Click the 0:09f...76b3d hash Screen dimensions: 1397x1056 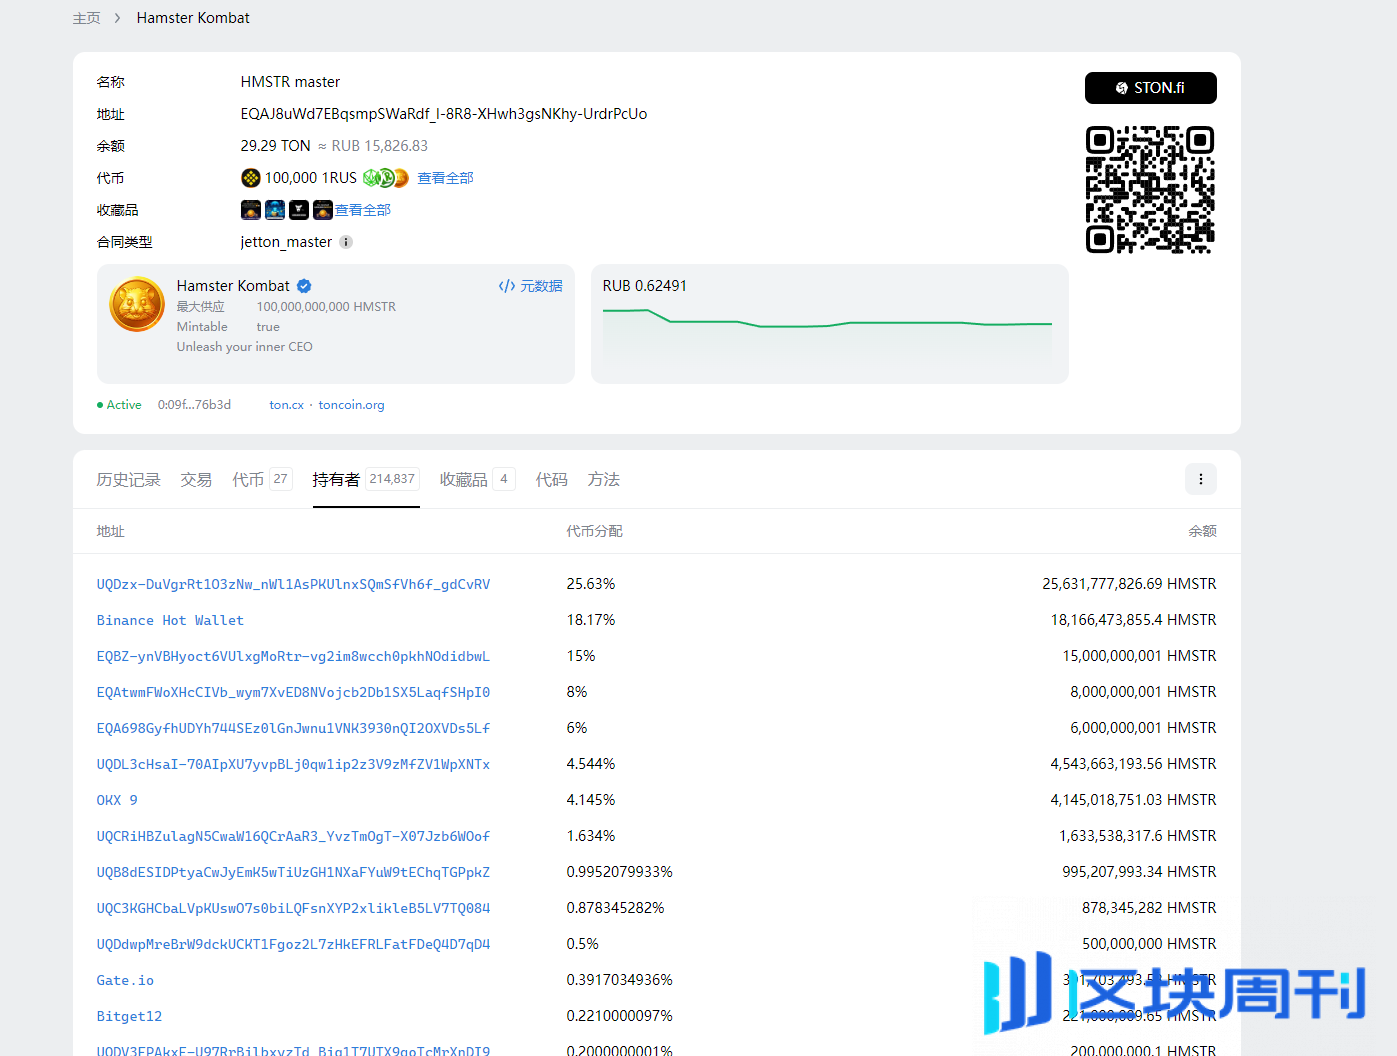pyautogui.click(x=194, y=405)
